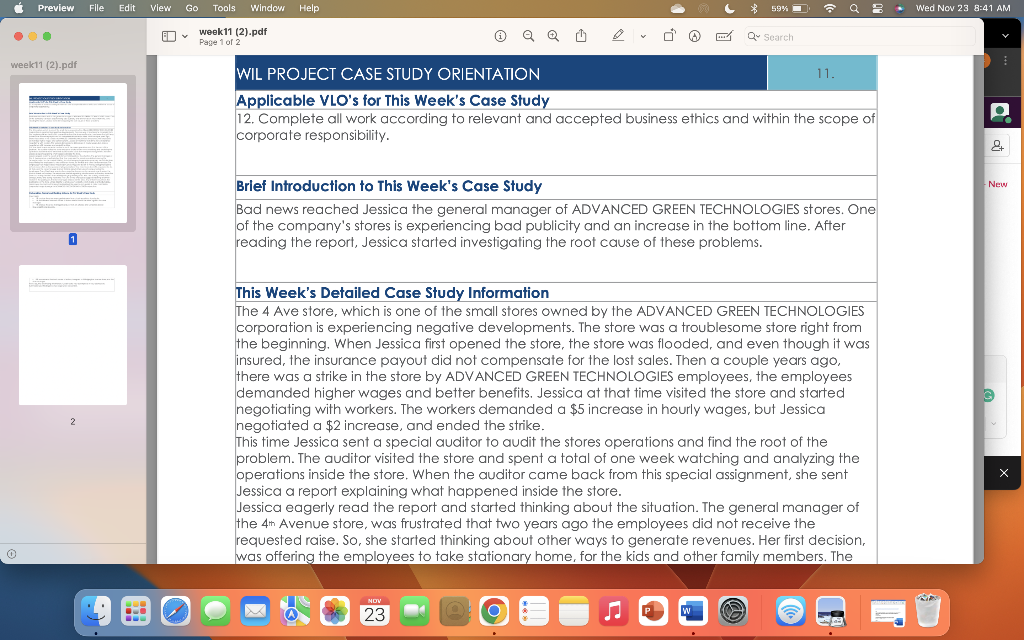Click the add person icon in background window
The height and width of the screenshot is (640, 1024).
pos(997,146)
